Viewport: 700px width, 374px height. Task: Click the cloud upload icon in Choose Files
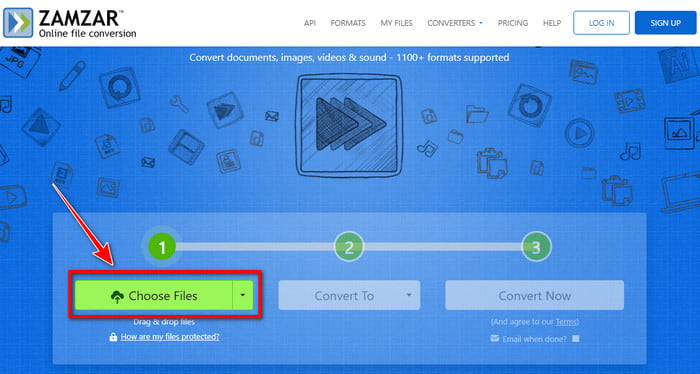[x=117, y=296]
